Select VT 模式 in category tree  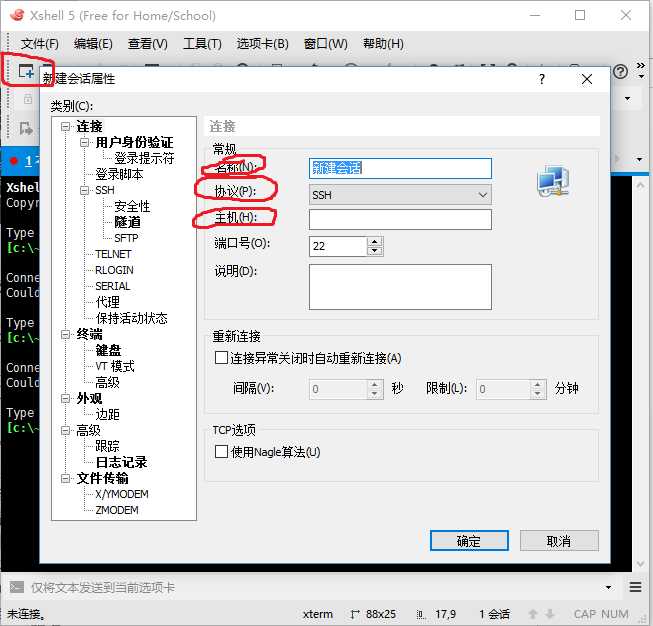click(x=115, y=366)
